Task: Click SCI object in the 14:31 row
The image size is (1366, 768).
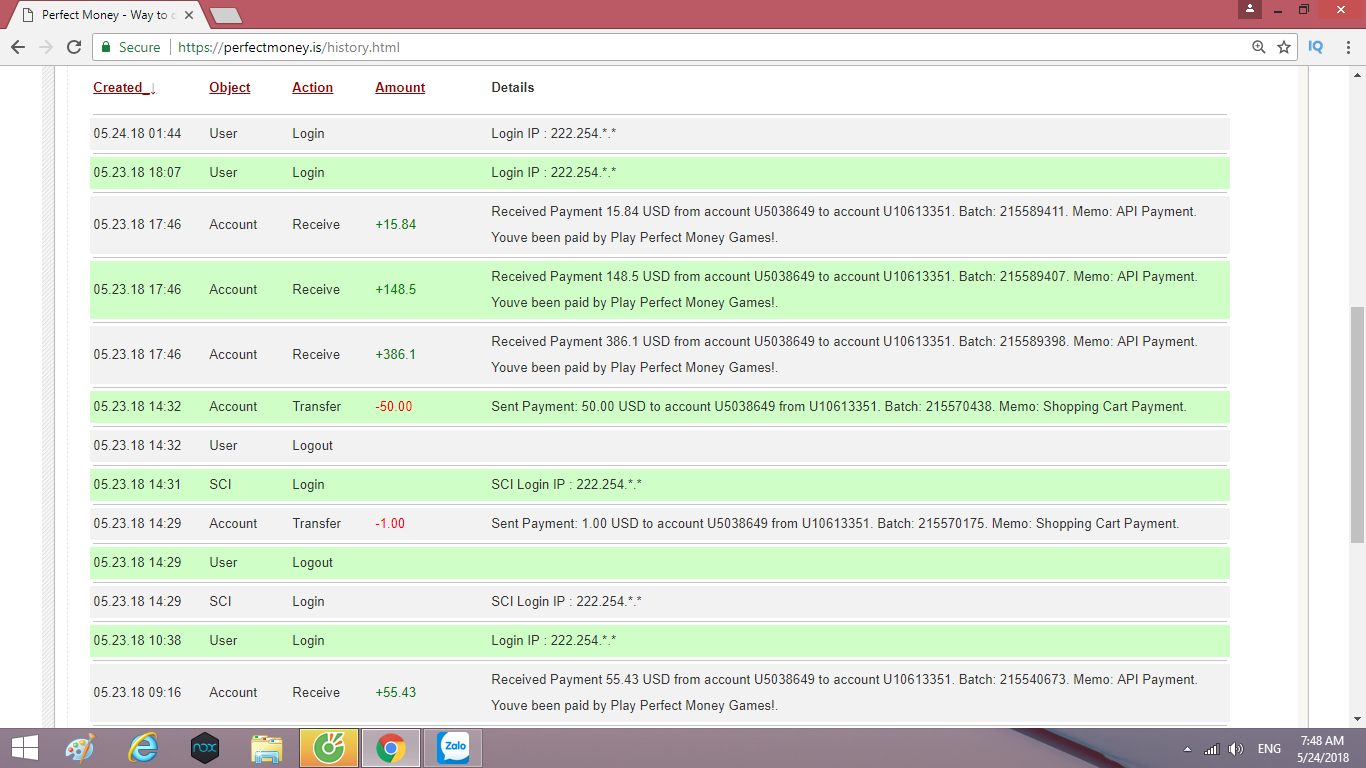Action: click(x=220, y=485)
